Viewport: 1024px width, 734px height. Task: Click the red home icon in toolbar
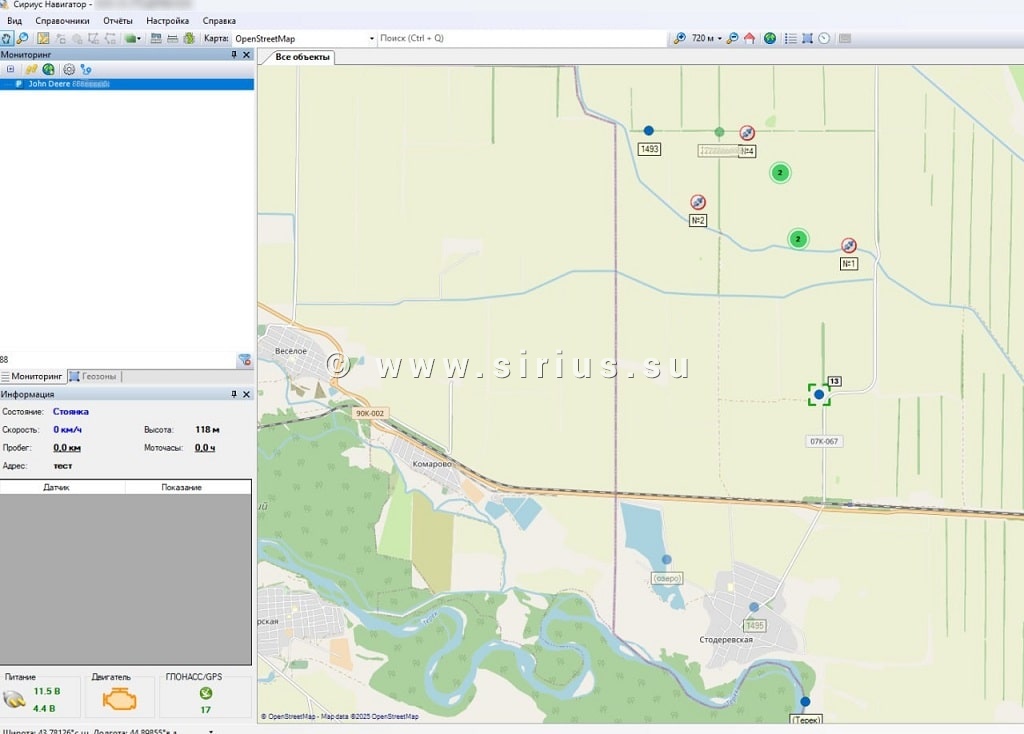coord(748,38)
